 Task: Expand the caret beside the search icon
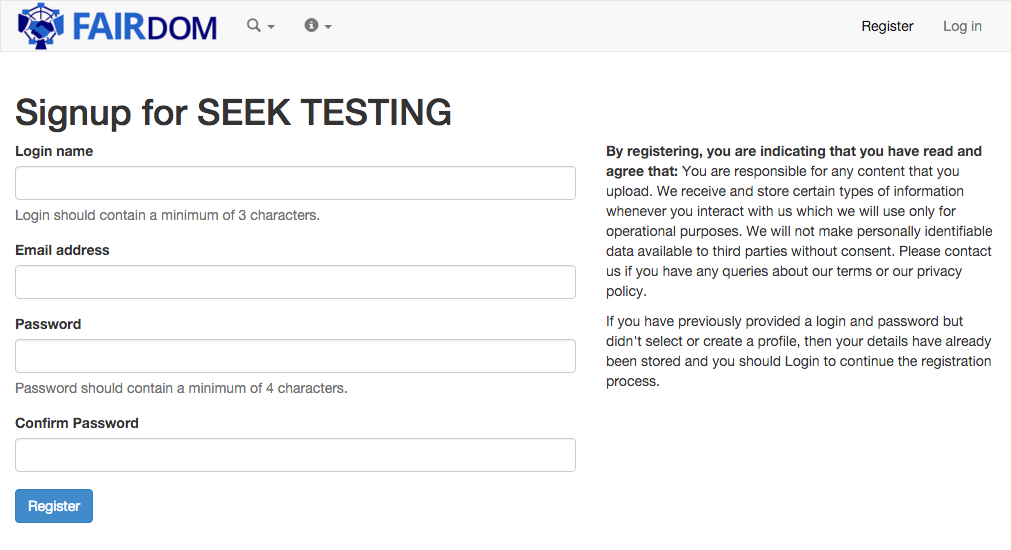[x=271, y=27]
